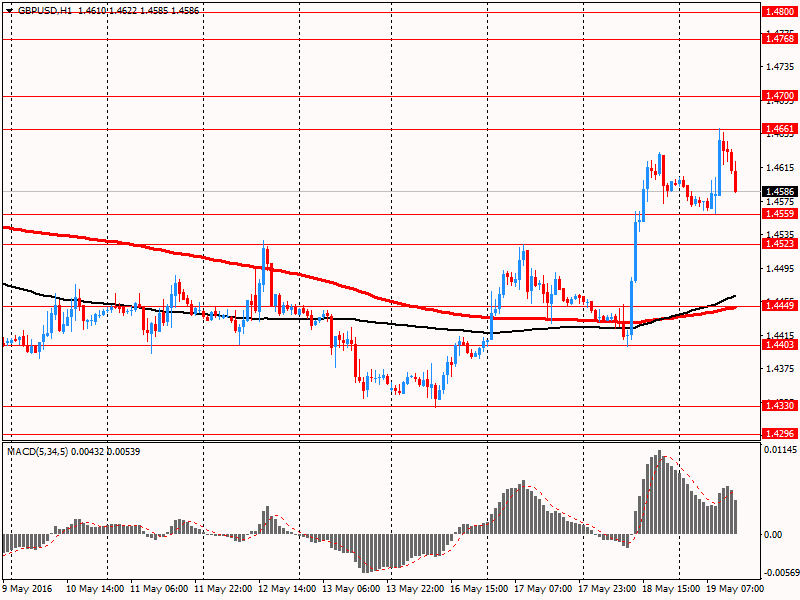Click the 1.4559 support level label
The width and height of the screenshot is (800, 600).
pyautogui.click(x=780, y=214)
